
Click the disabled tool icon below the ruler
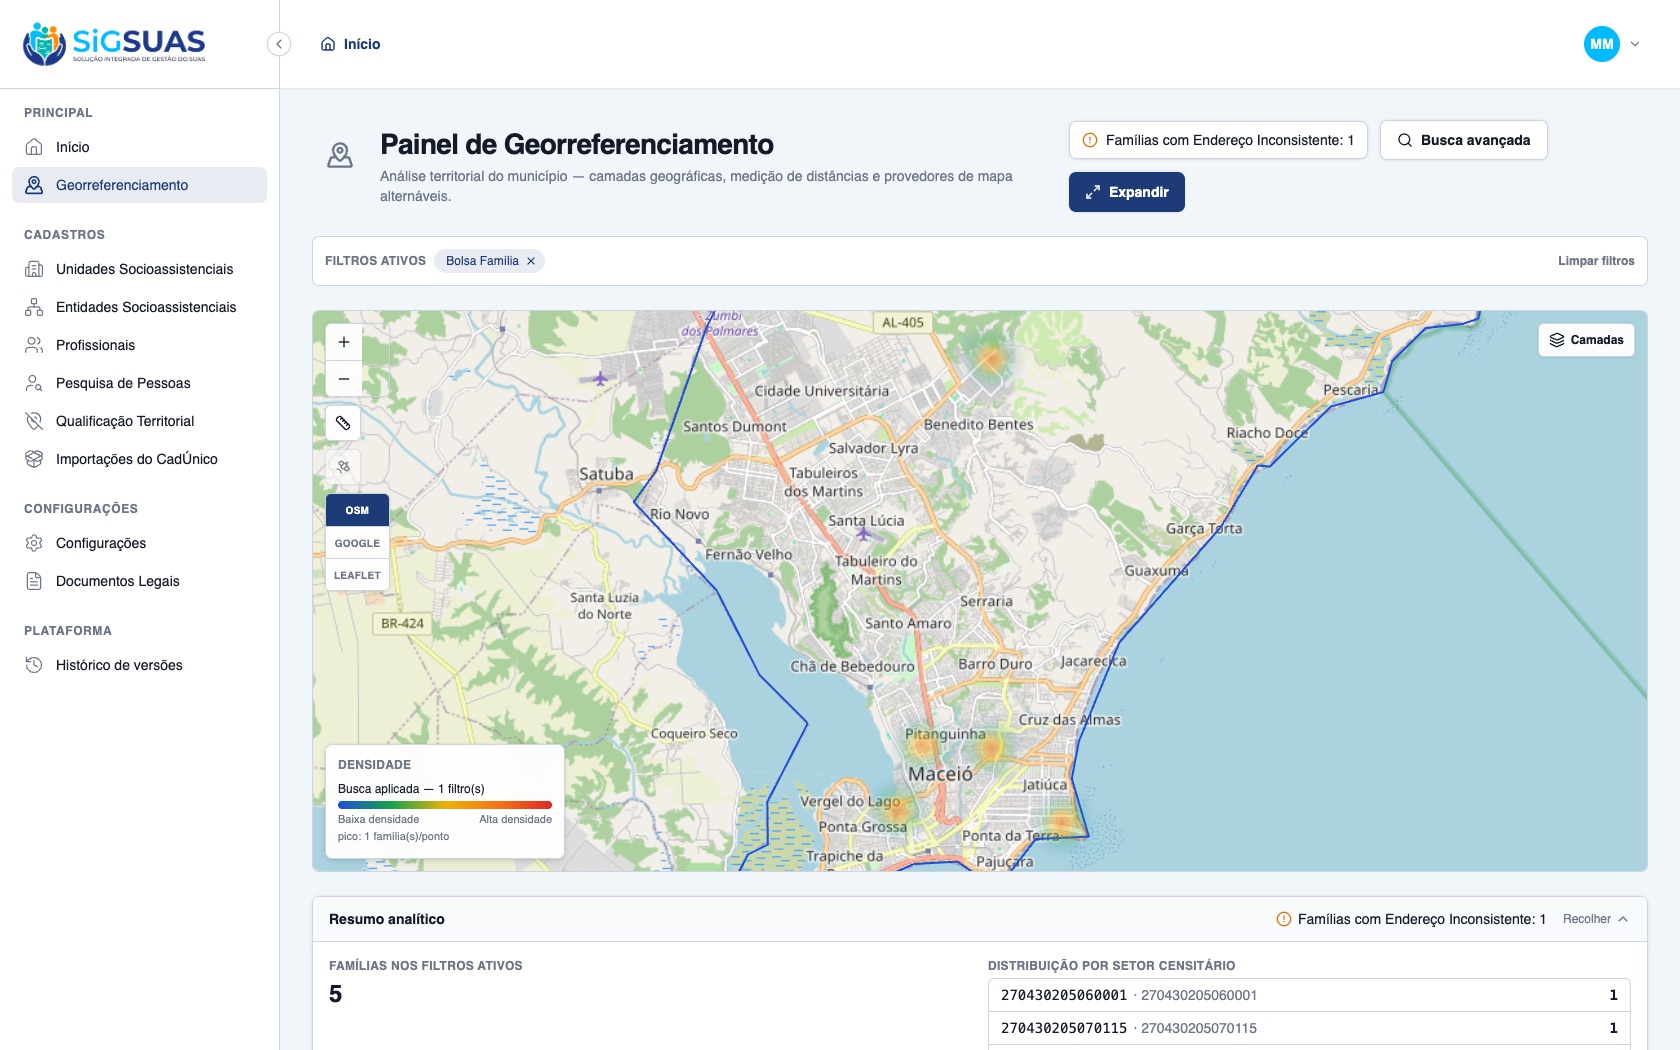[x=343, y=466]
